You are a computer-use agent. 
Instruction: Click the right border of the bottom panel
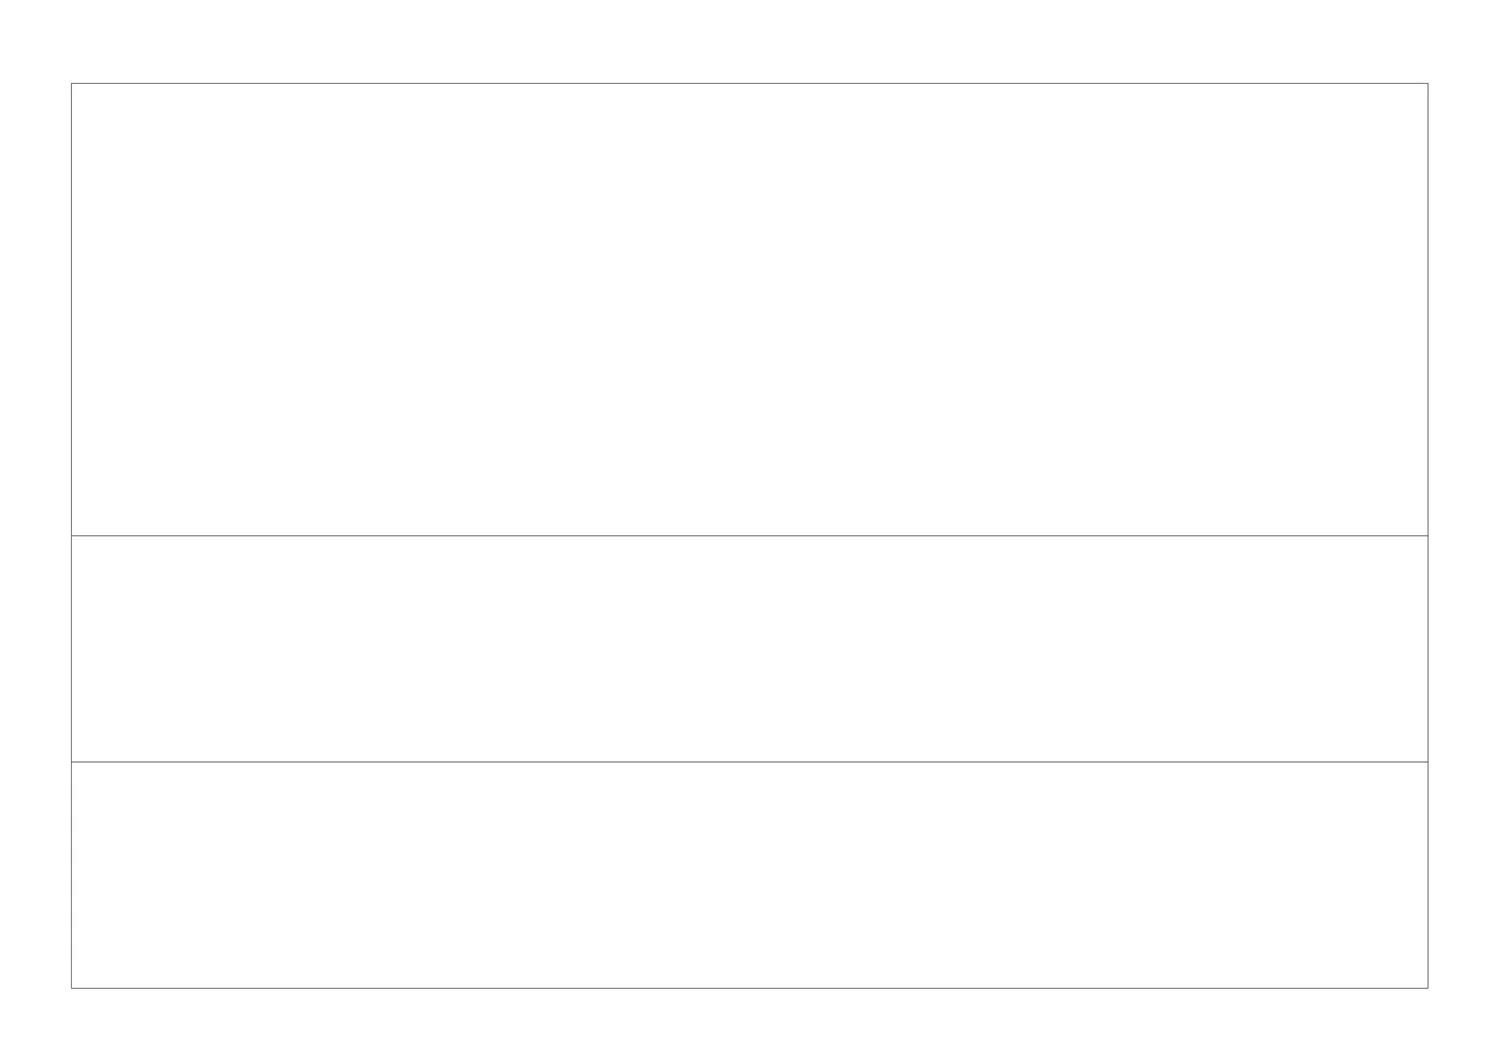[x=1428, y=875]
